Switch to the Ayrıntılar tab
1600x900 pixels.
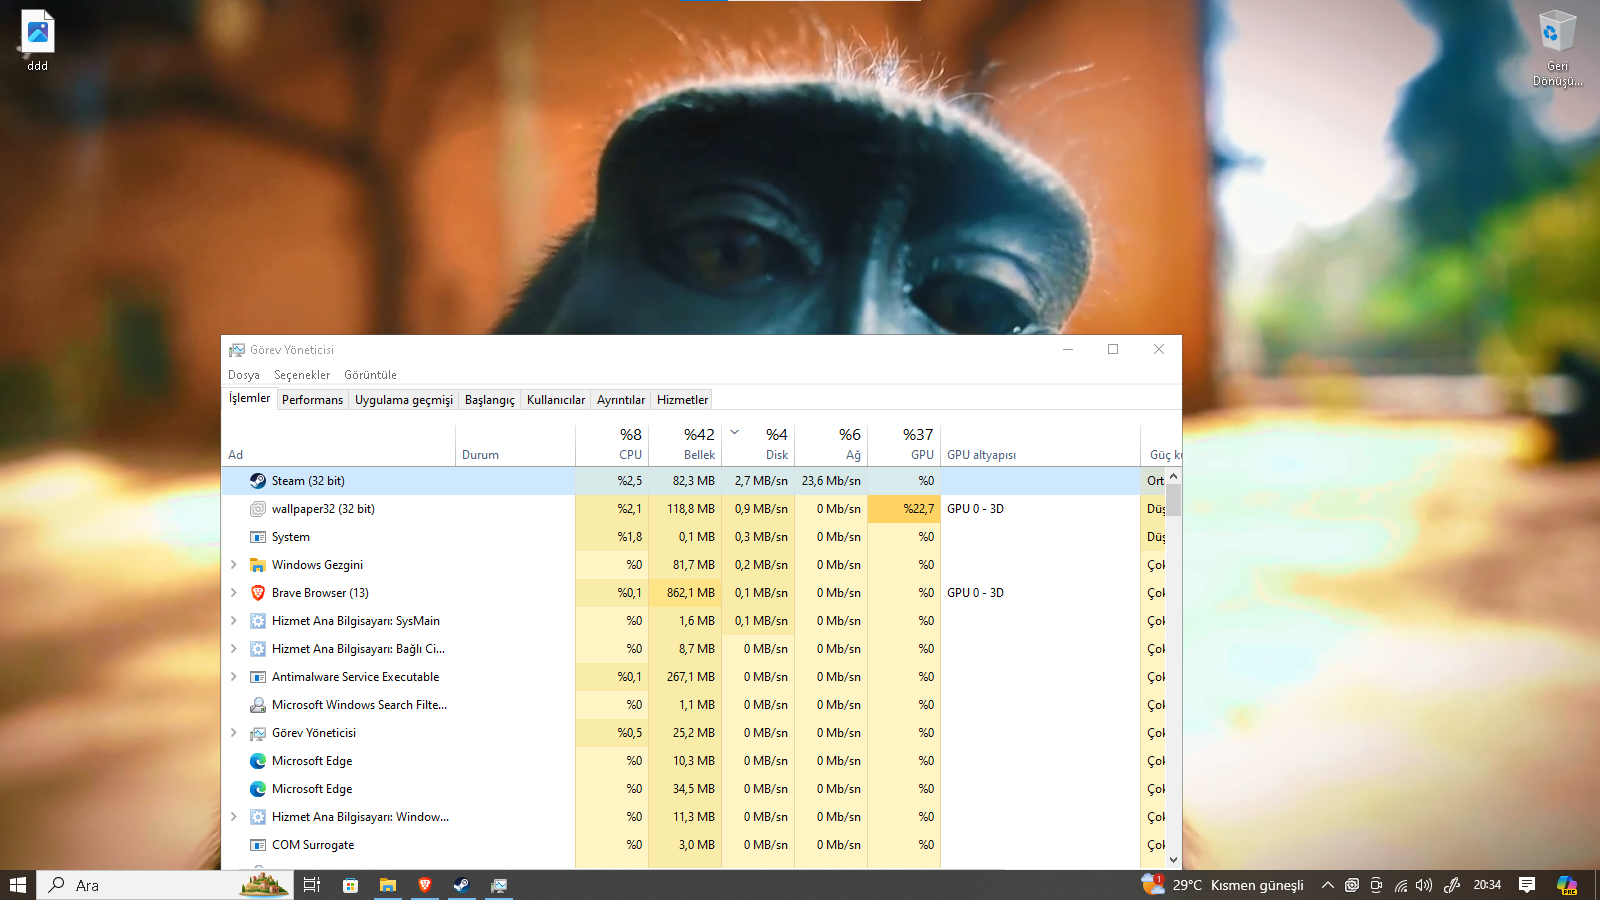coord(621,400)
